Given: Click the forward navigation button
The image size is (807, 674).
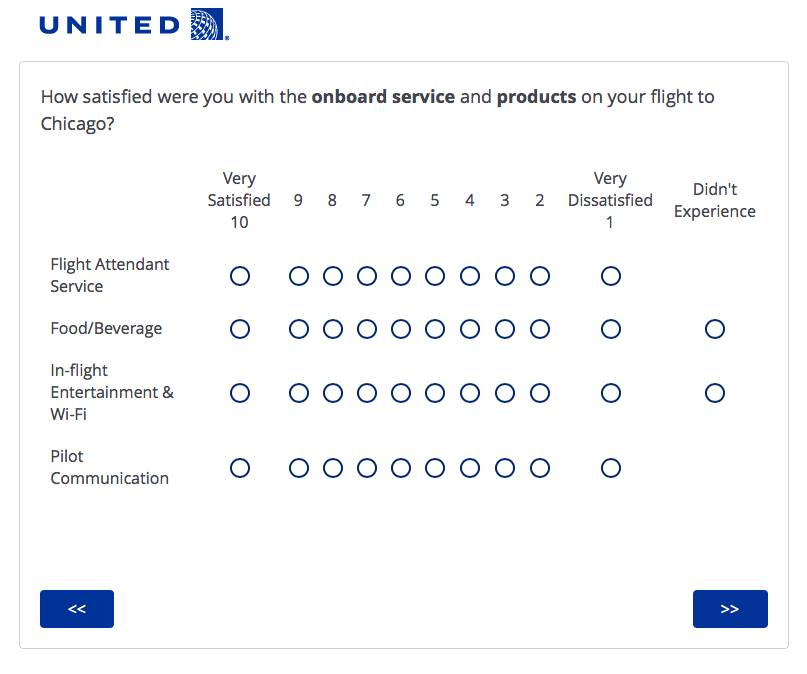Looking at the screenshot, I should tap(730, 608).
